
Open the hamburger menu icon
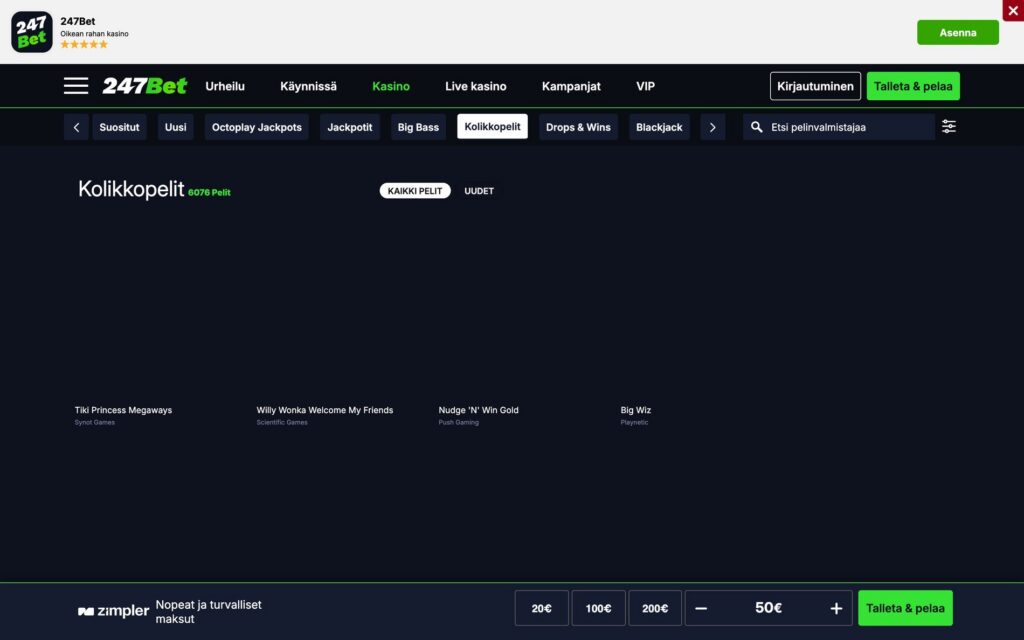tap(76, 86)
